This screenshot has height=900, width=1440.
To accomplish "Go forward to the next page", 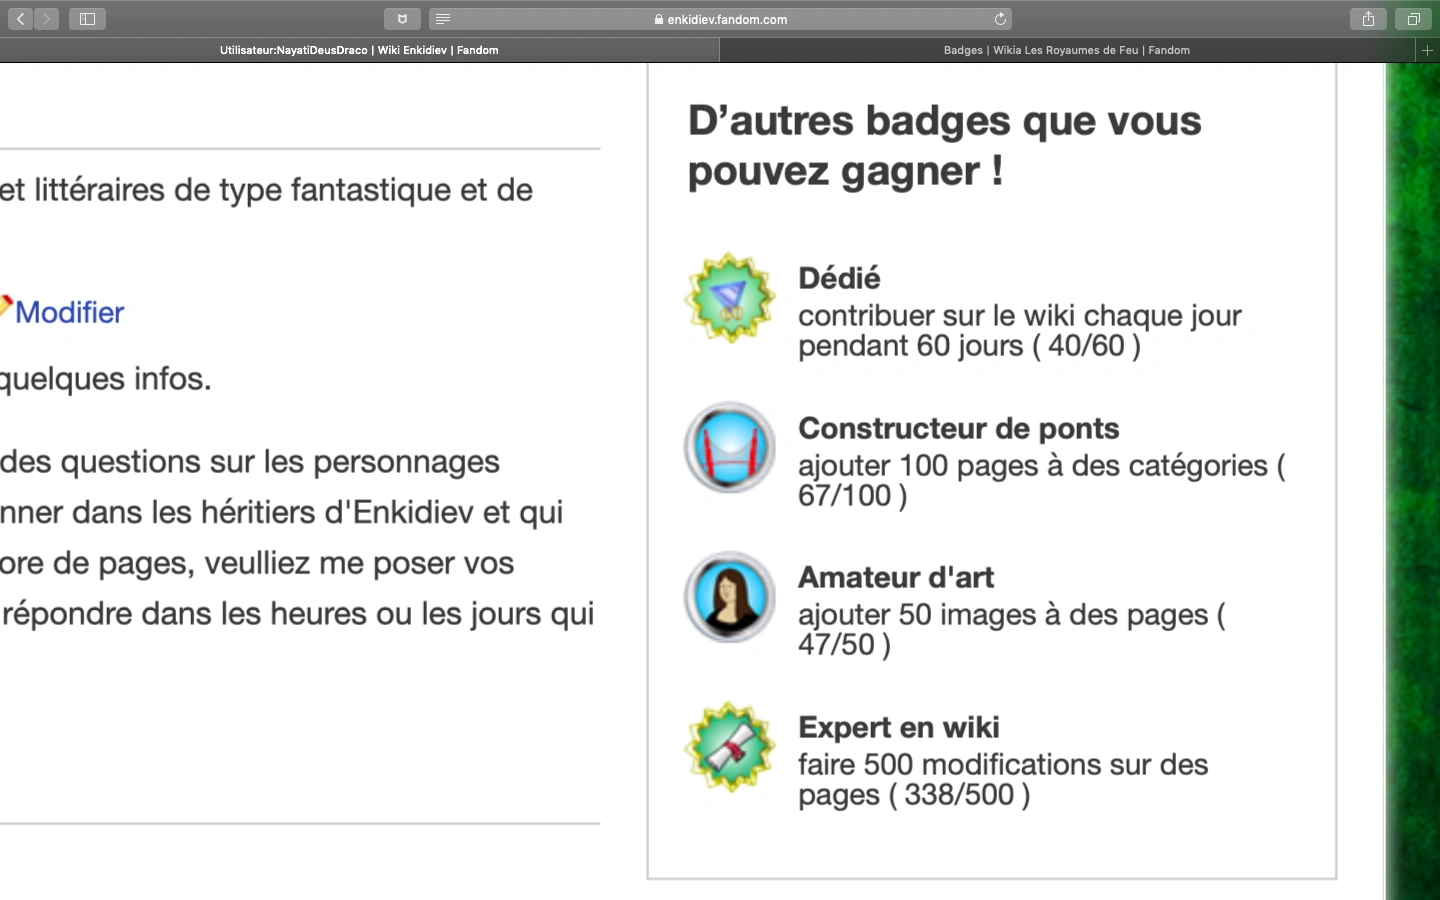I will pyautogui.click(x=47, y=19).
